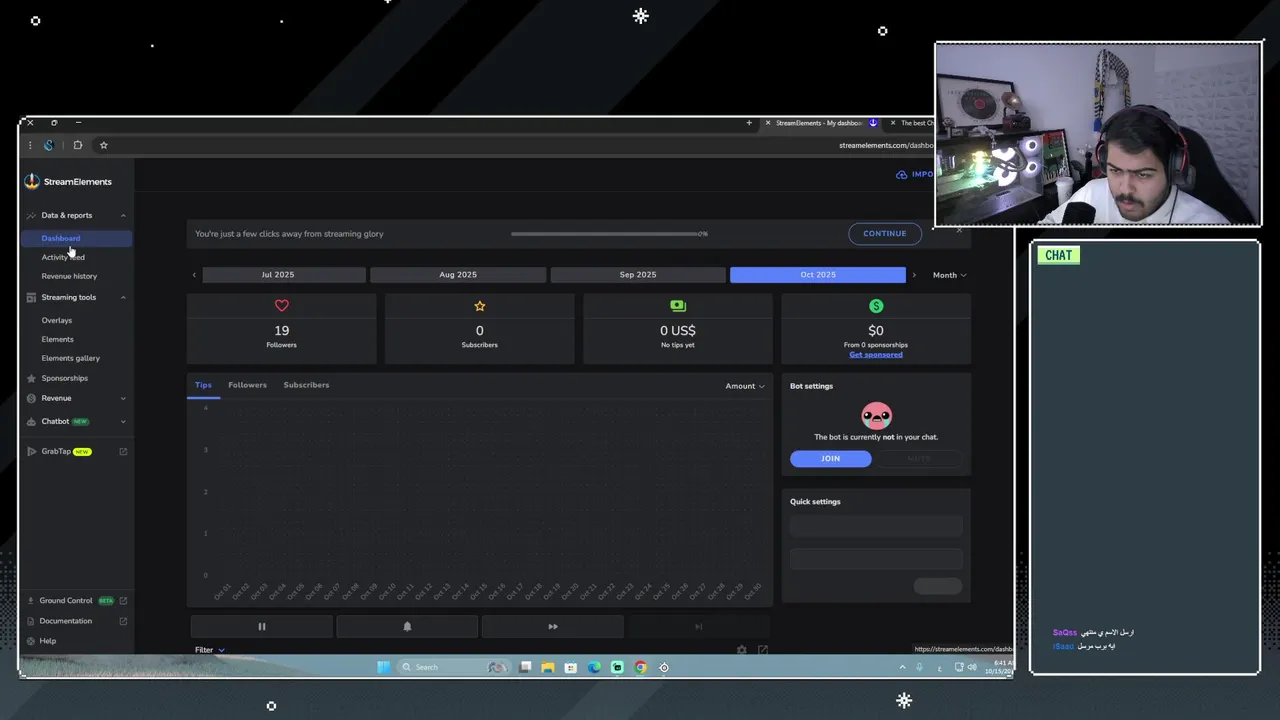Screen dimensions: 1280x720
Task: Open the Amount chart dropdown
Action: [745, 386]
